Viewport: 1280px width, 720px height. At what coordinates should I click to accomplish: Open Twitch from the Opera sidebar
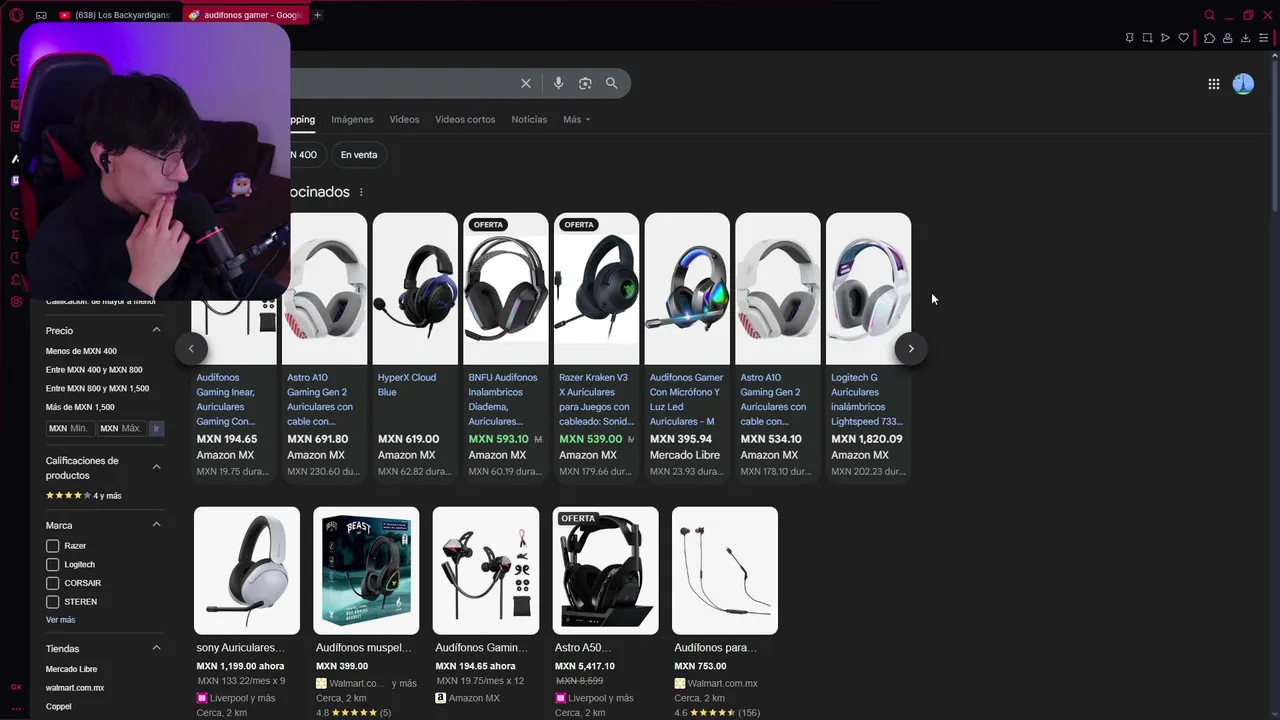[15, 181]
